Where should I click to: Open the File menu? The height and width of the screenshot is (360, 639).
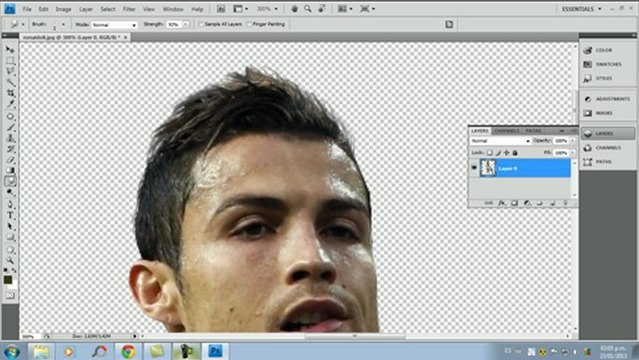pyautogui.click(x=27, y=9)
